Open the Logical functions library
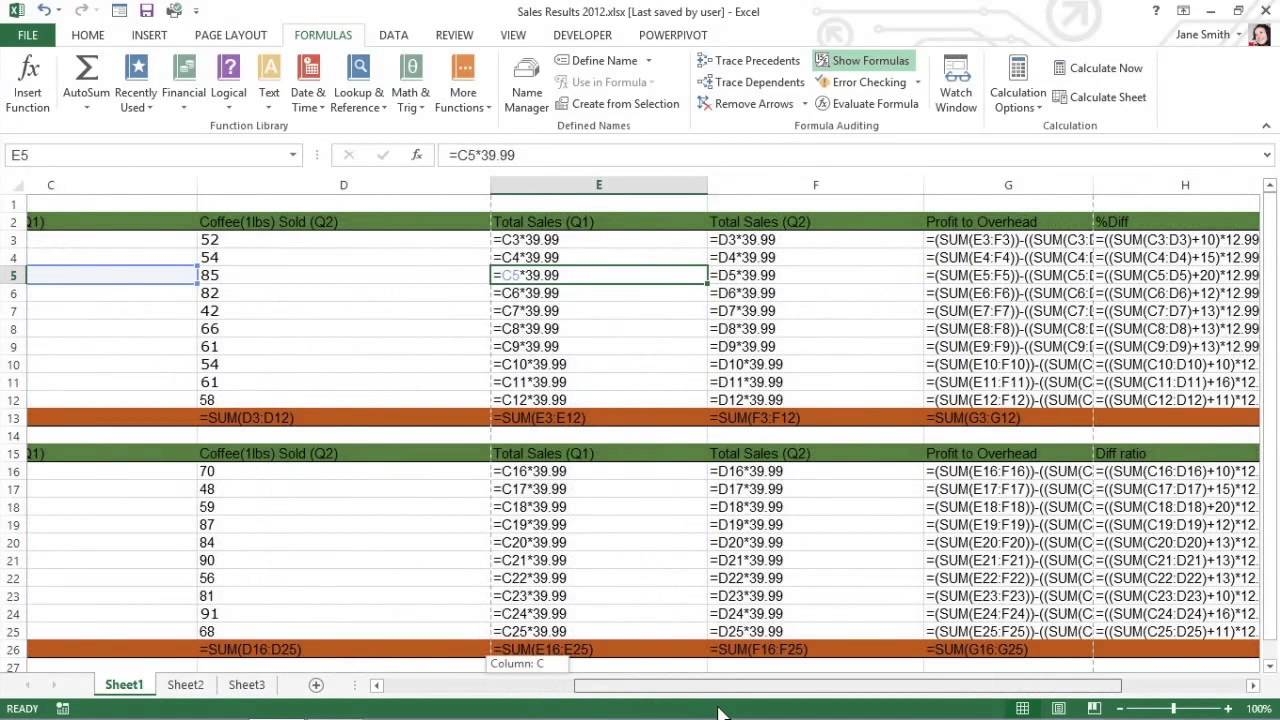This screenshot has width=1280, height=720. coord(228,70)
